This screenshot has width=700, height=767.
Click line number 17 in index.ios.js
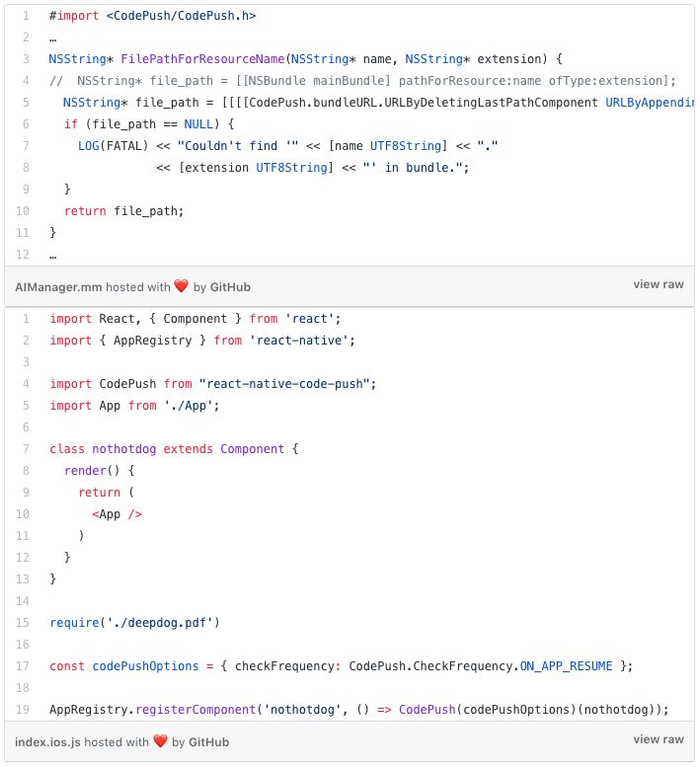(24, 665)
